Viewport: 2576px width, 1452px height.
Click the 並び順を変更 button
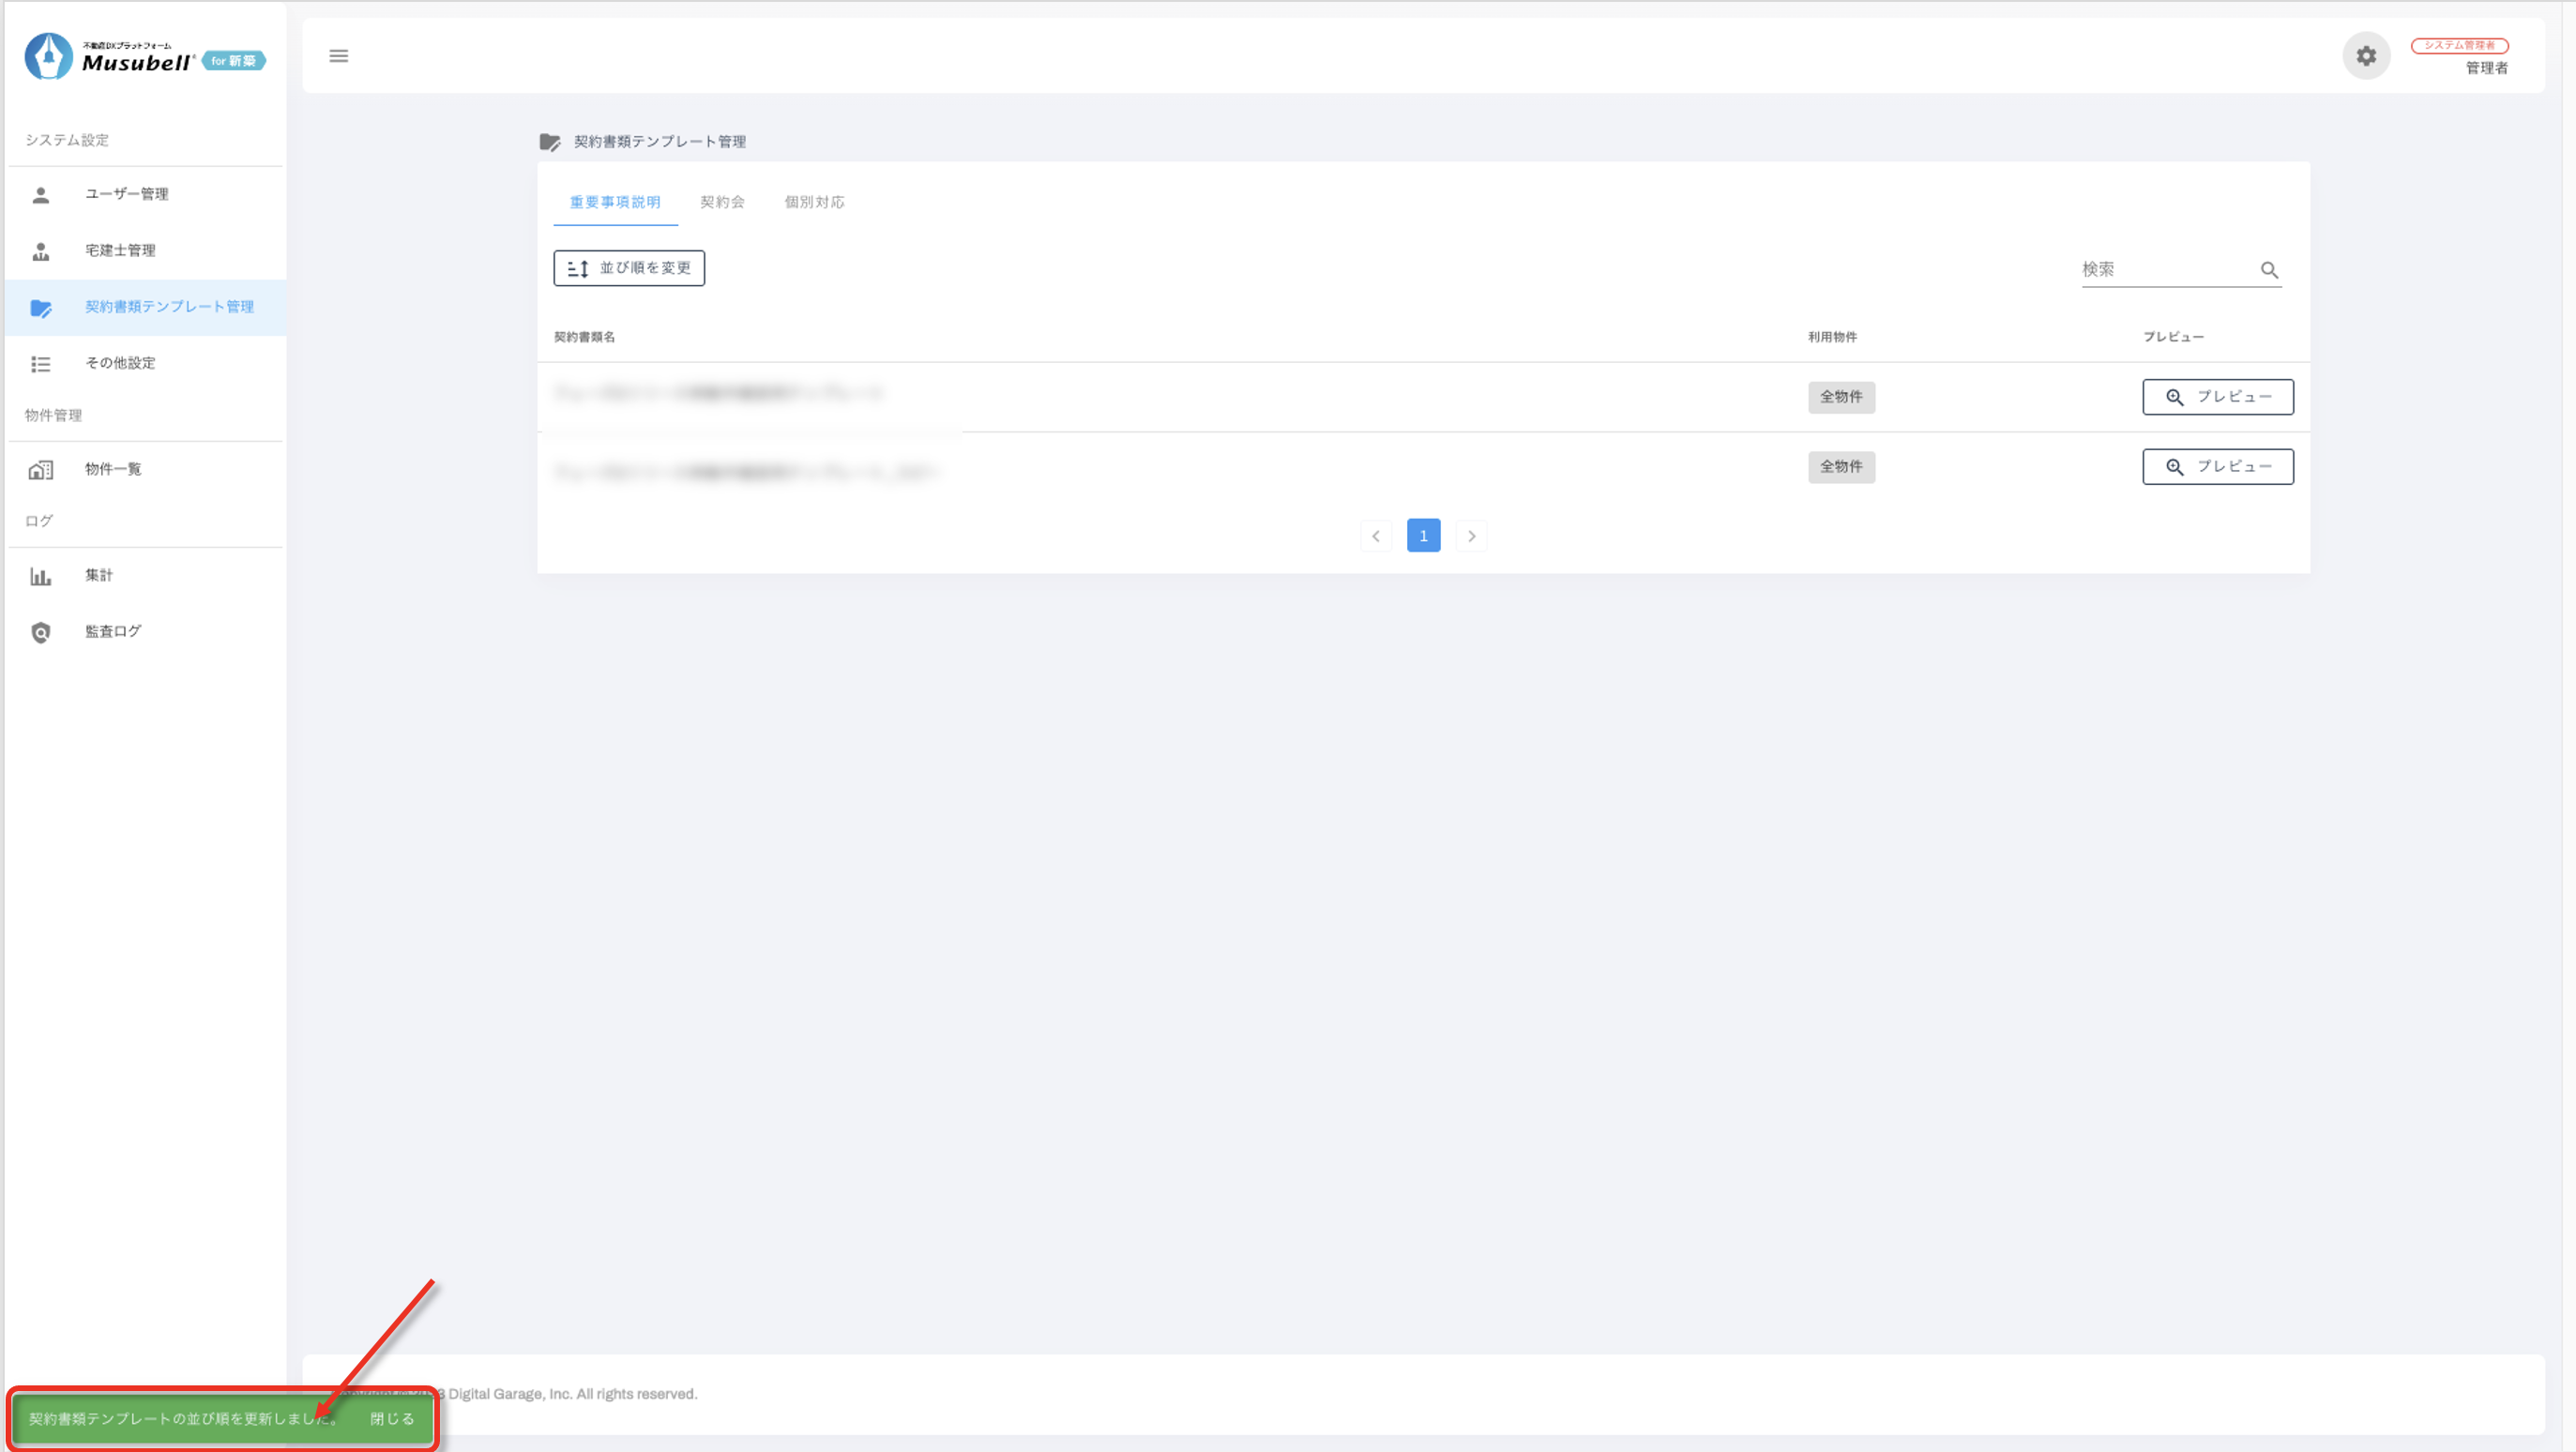click(x=629, y=268)
